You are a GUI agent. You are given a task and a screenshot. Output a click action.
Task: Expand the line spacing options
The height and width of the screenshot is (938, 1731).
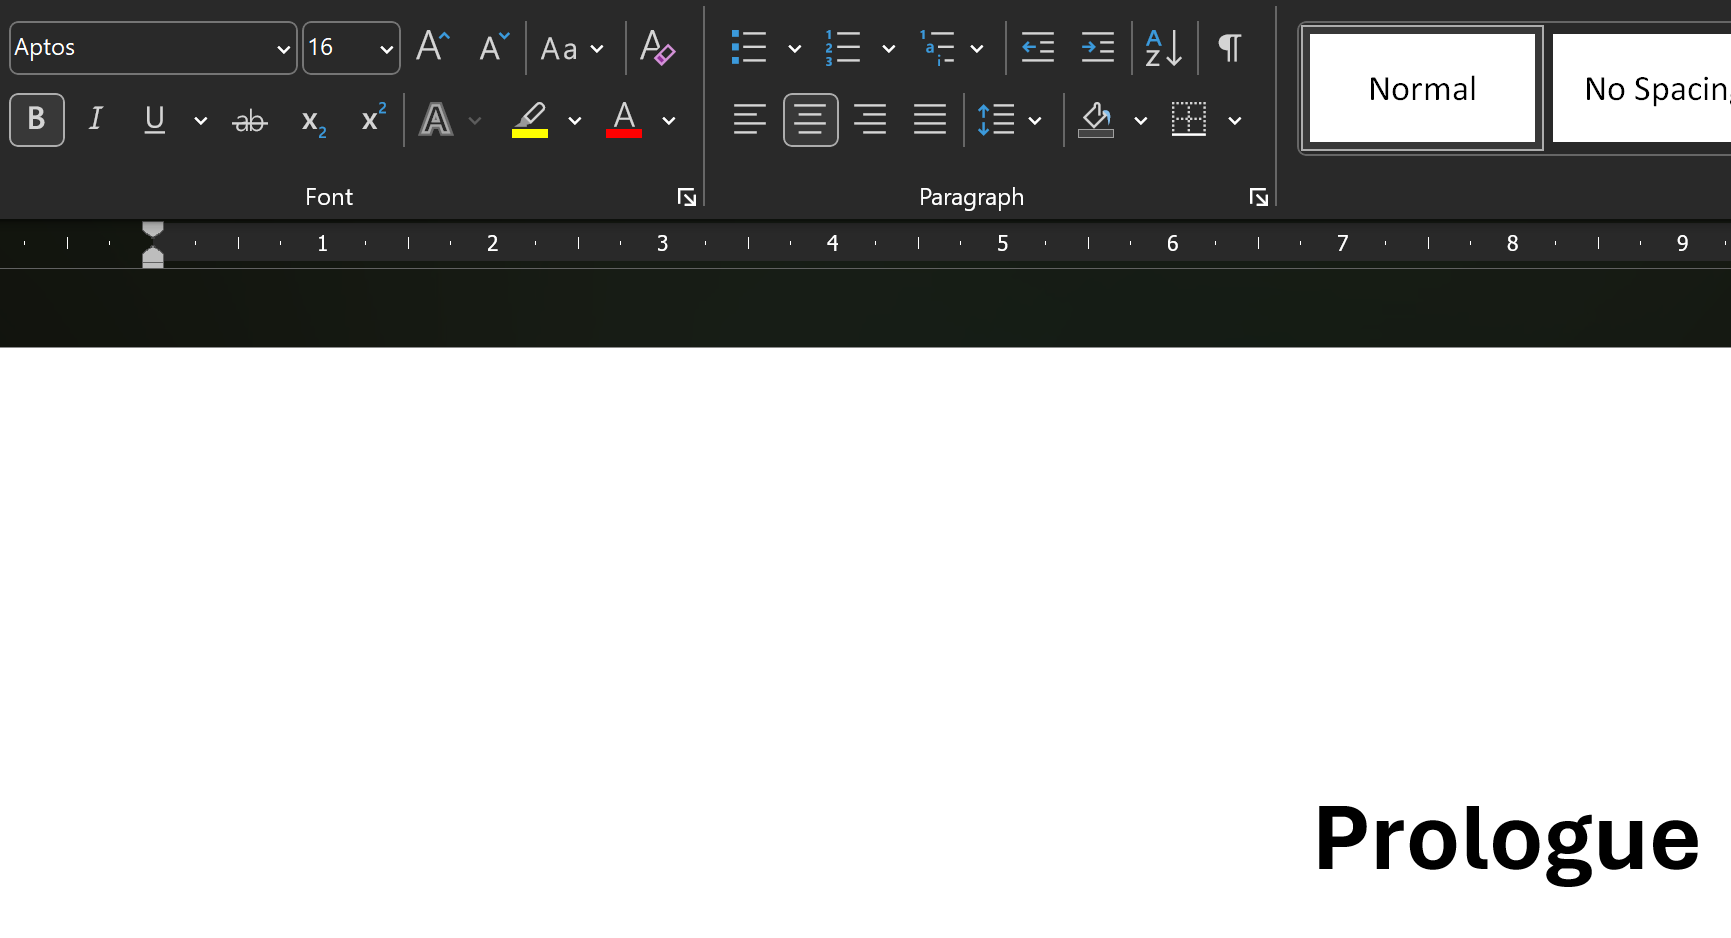(1035, 121)
